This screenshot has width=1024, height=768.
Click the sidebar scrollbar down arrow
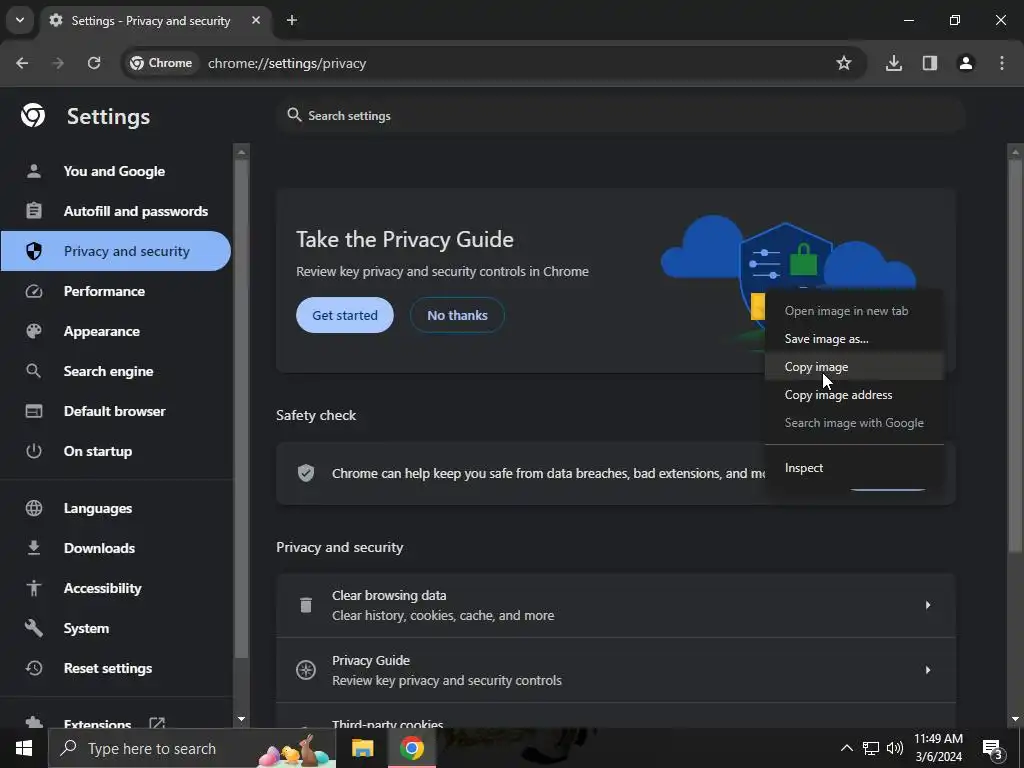(x=241, y=719)
